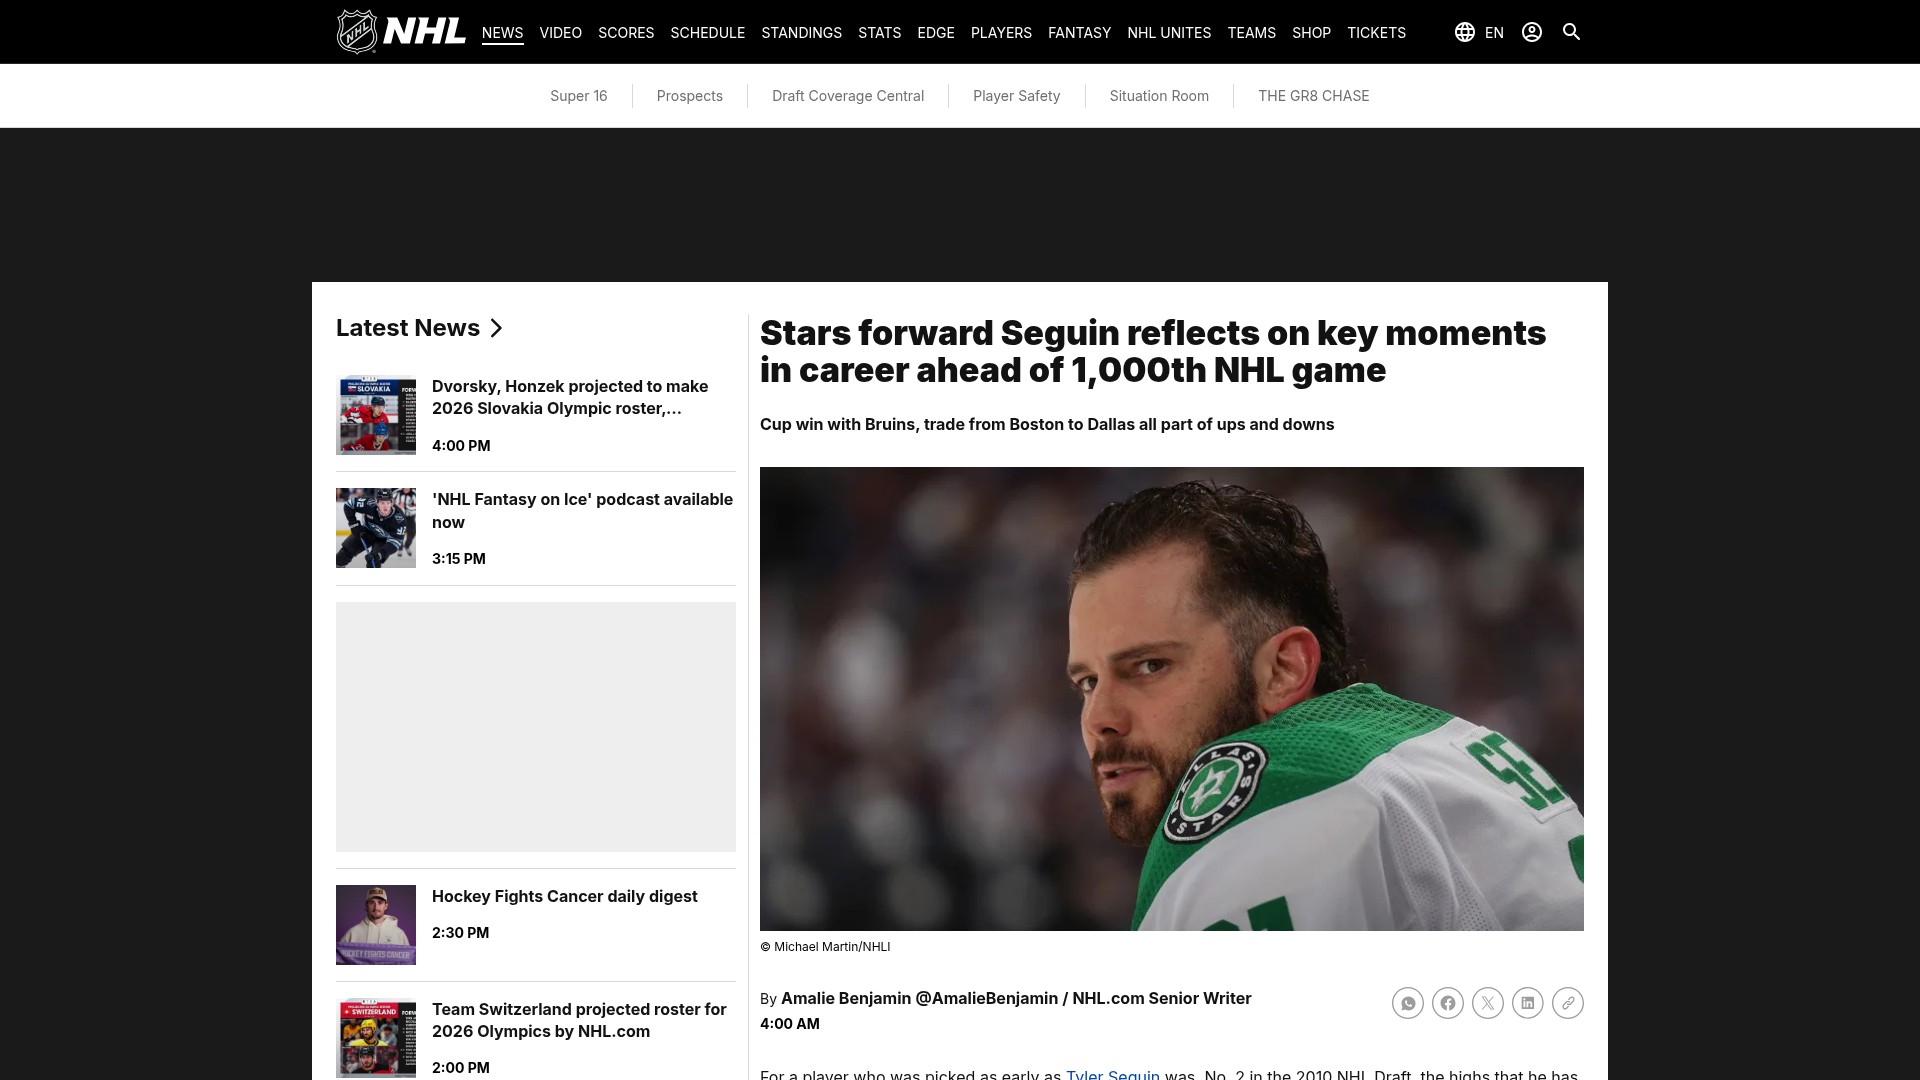This screenshot has height=1080, width=1920.
Task: Share article via Facebook icon
Action: point(1448,1003)
